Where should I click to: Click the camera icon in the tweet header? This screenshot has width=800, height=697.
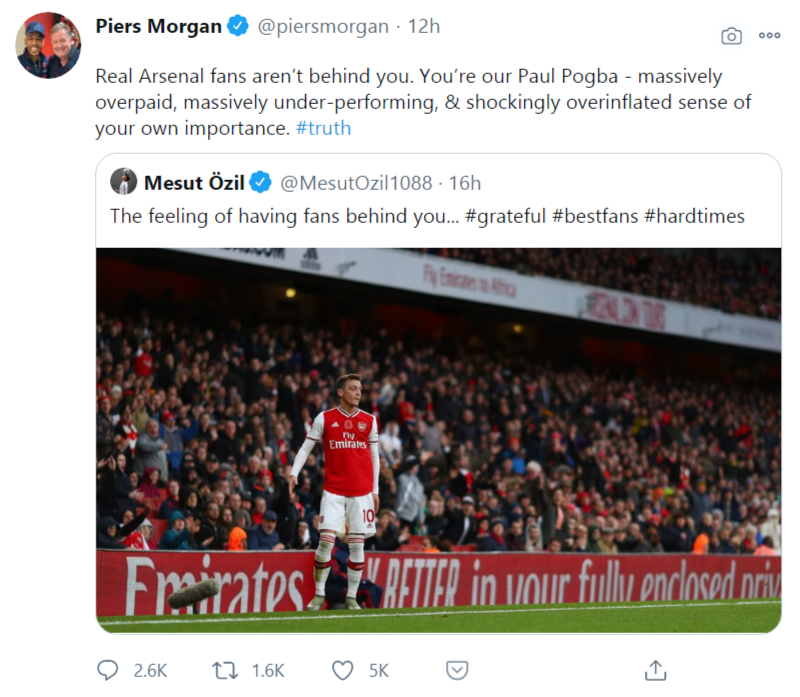point(732,36)
